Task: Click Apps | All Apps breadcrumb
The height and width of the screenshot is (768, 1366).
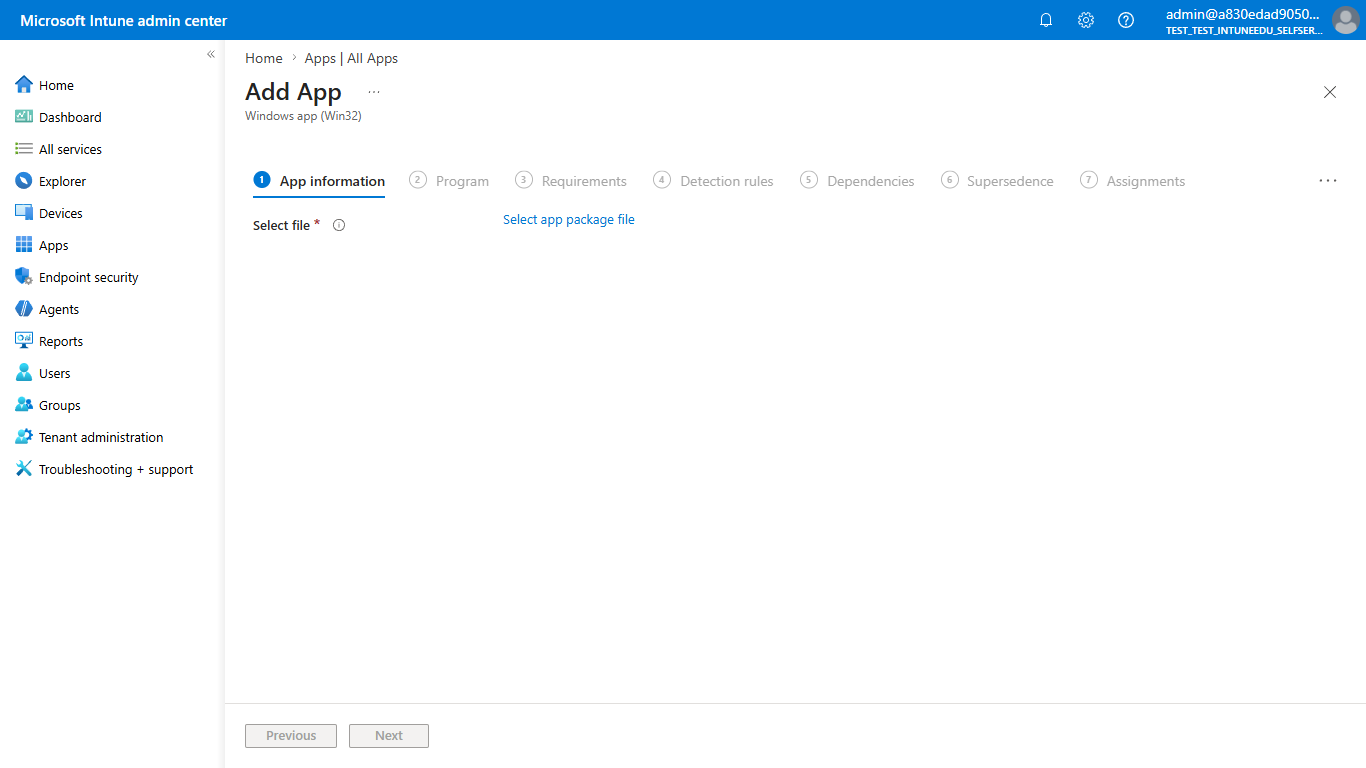Action: 351,58
